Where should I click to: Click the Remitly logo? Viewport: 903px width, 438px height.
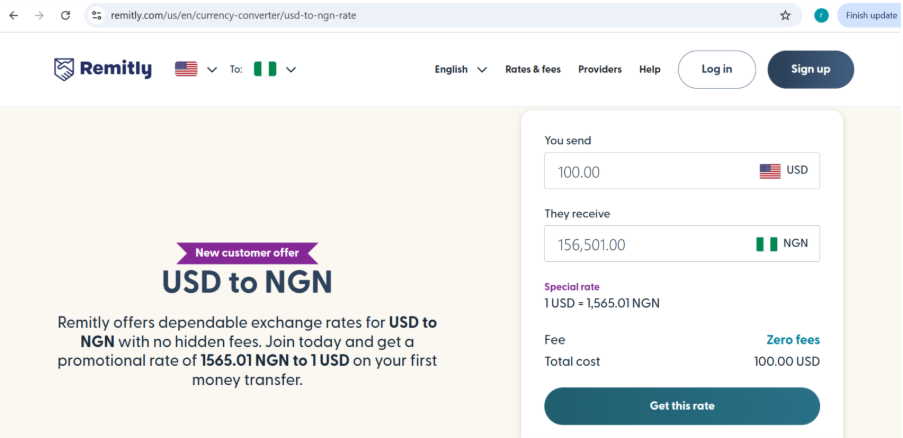pos(103,69)
